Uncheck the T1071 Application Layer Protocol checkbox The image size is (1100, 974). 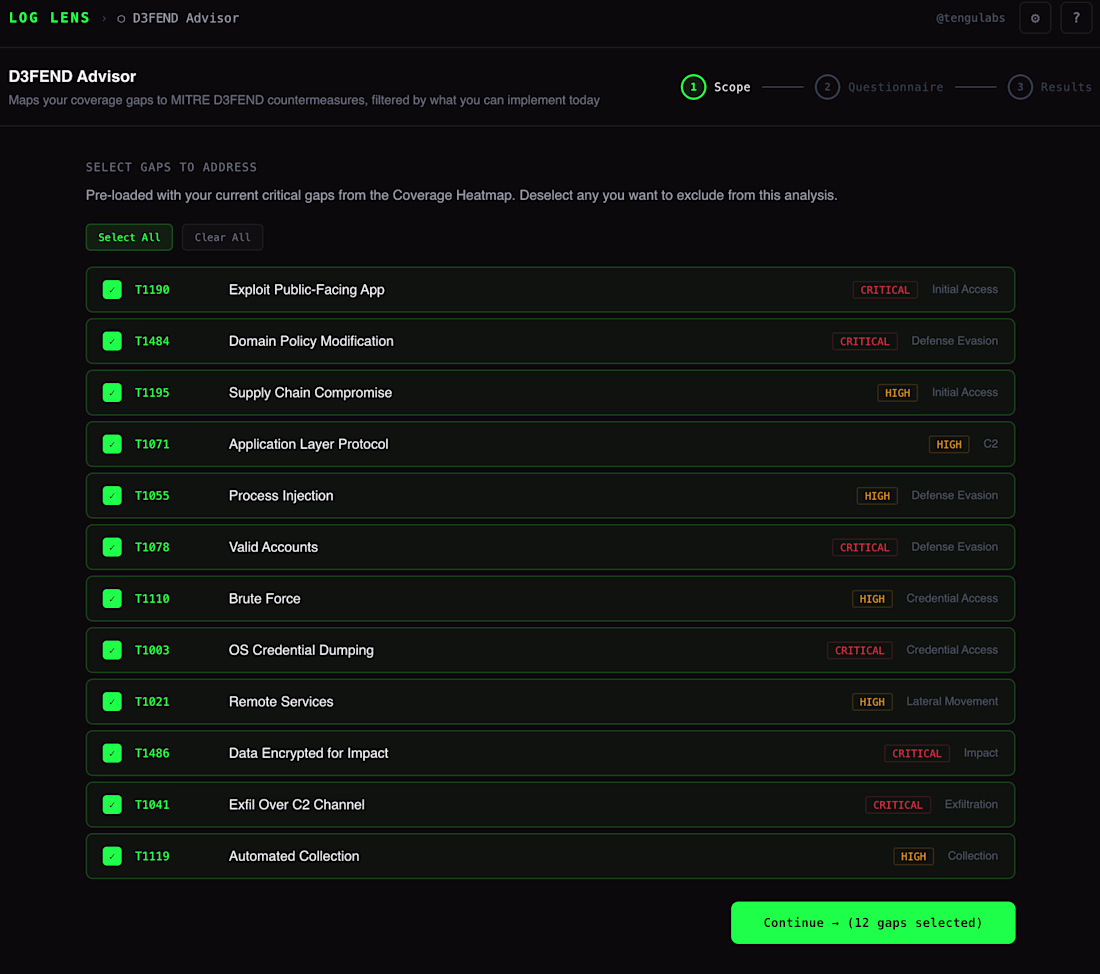pos(112,444)
